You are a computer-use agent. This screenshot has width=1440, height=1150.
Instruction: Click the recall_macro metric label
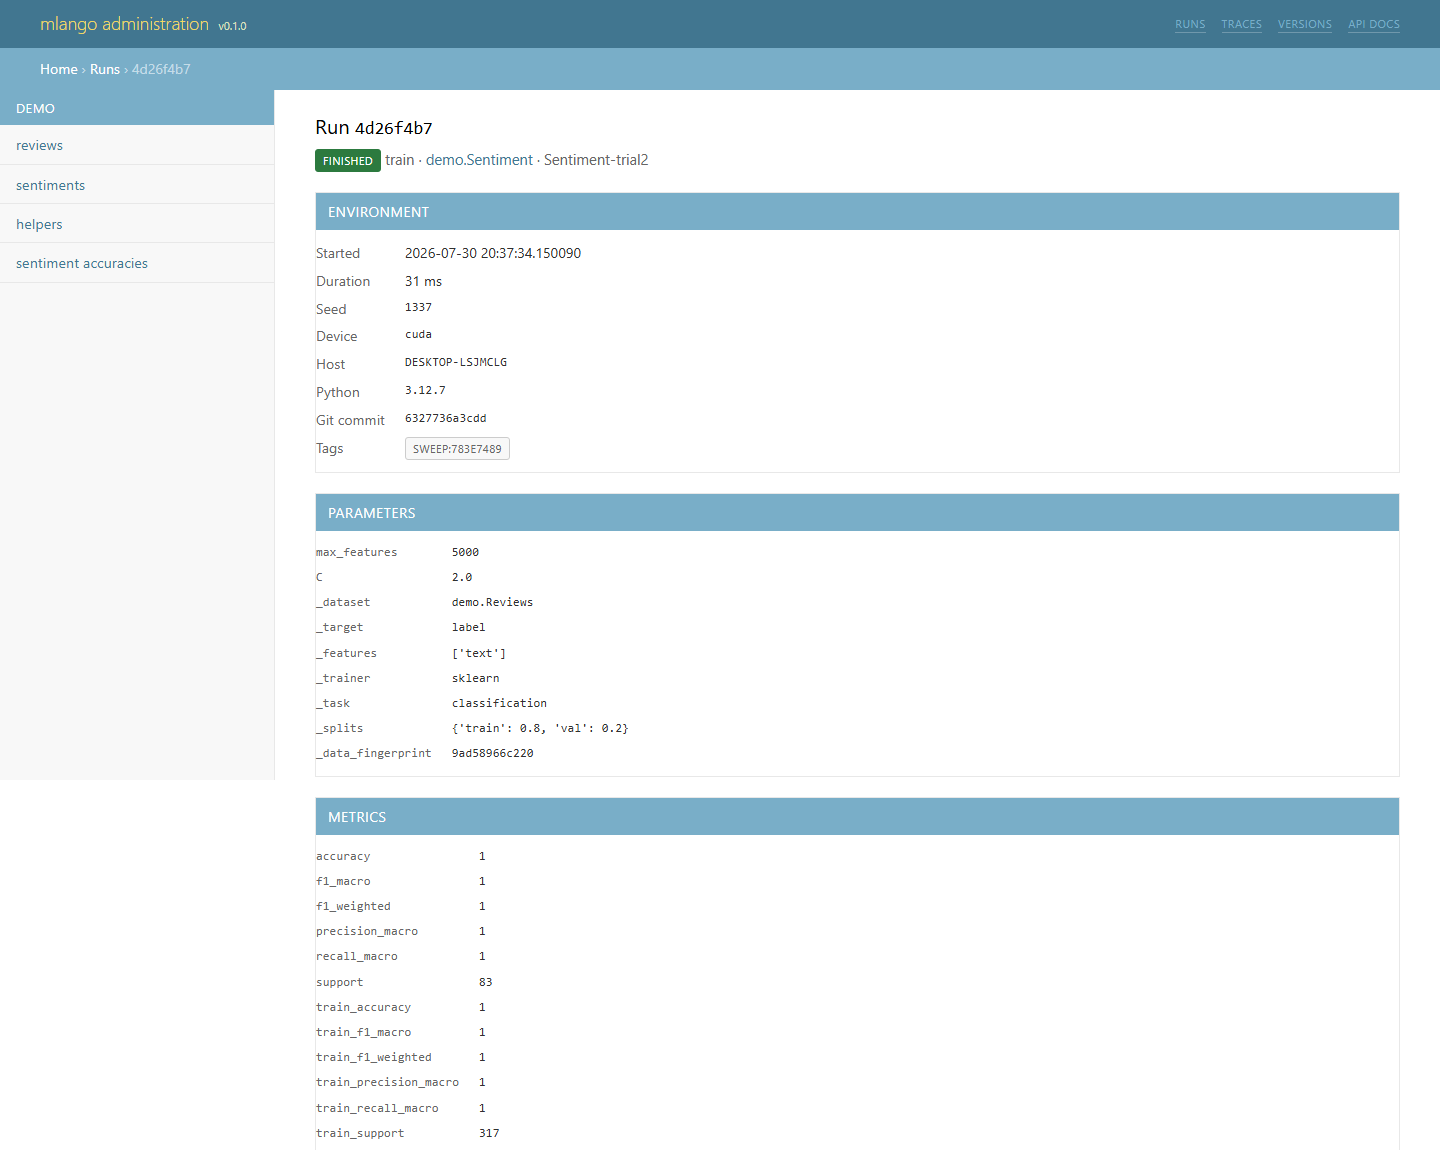357,956
